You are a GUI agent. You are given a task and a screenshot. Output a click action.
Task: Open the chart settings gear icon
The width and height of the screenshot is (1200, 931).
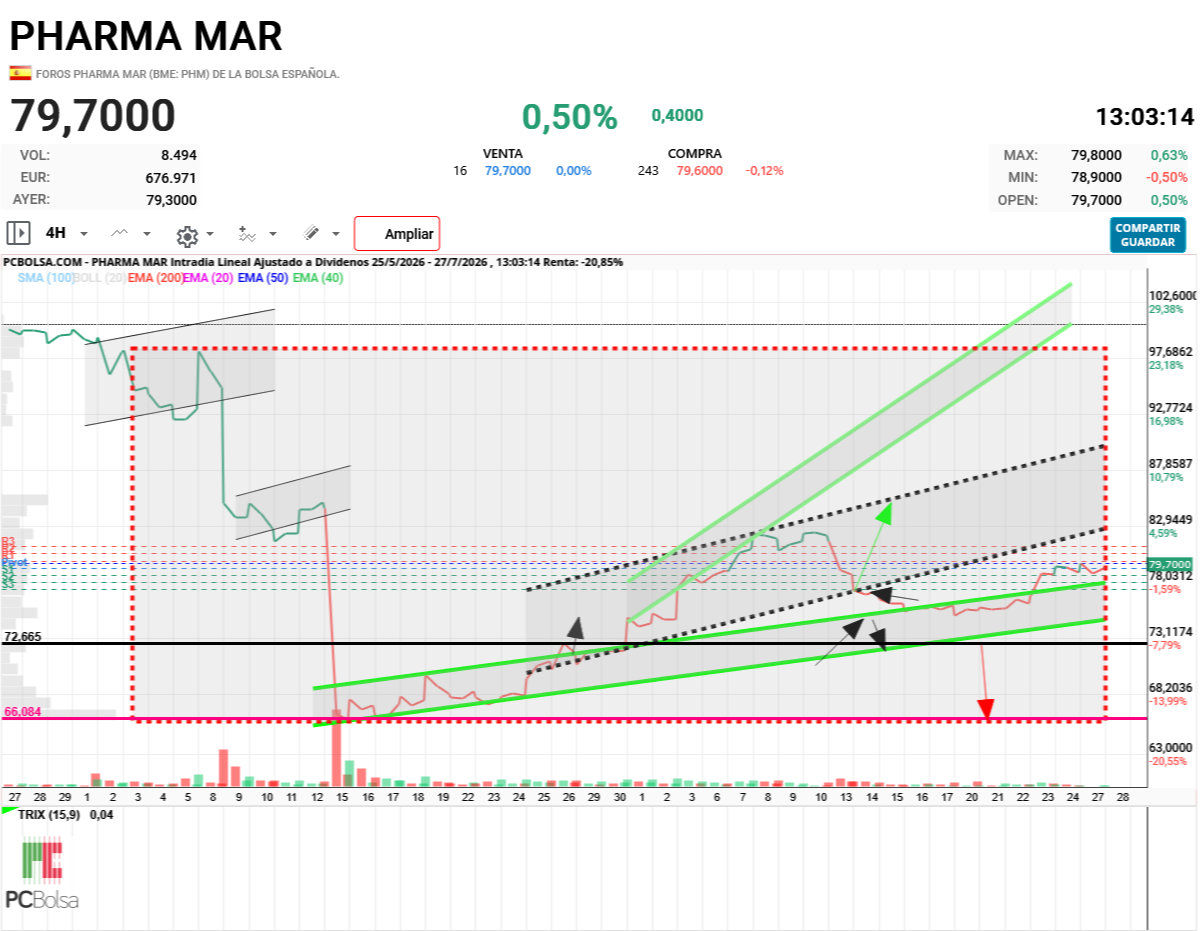click(x=186, y=235)
